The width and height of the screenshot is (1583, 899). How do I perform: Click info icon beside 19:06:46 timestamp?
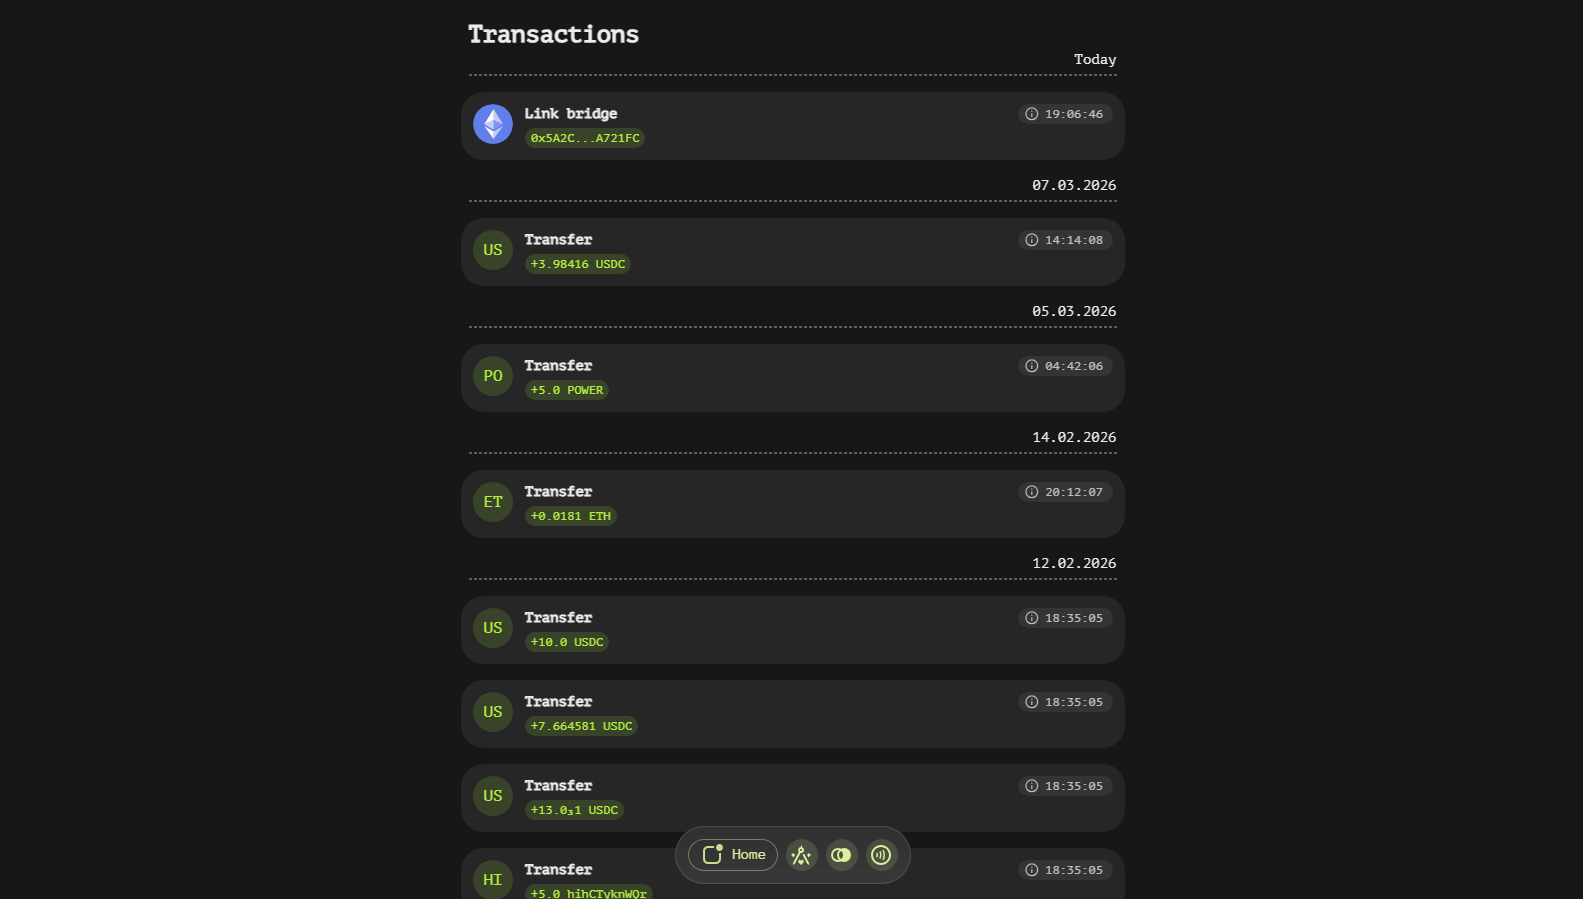coord(1032,114)
